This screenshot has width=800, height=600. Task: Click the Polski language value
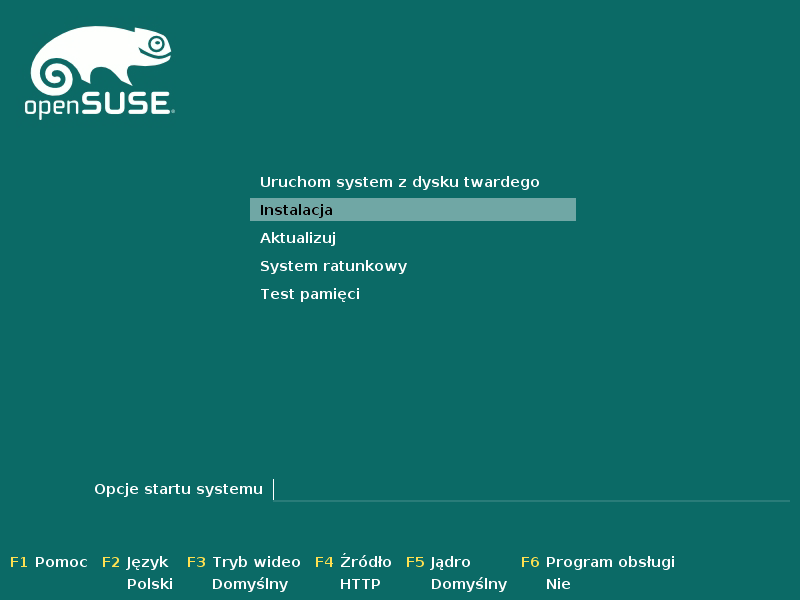pyautogui.click(x=150, y=584)
